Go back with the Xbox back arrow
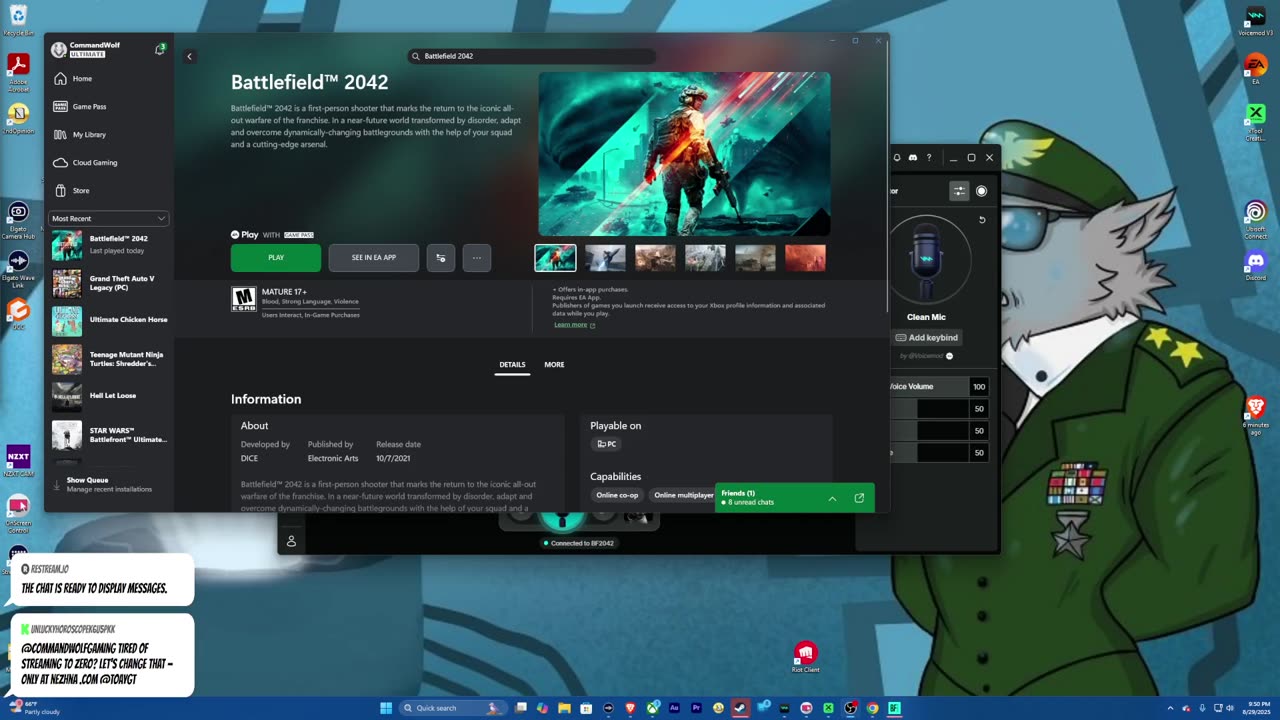Image resolution: width=1280 pixels, height=720 pixels. [x=189, y=56]
